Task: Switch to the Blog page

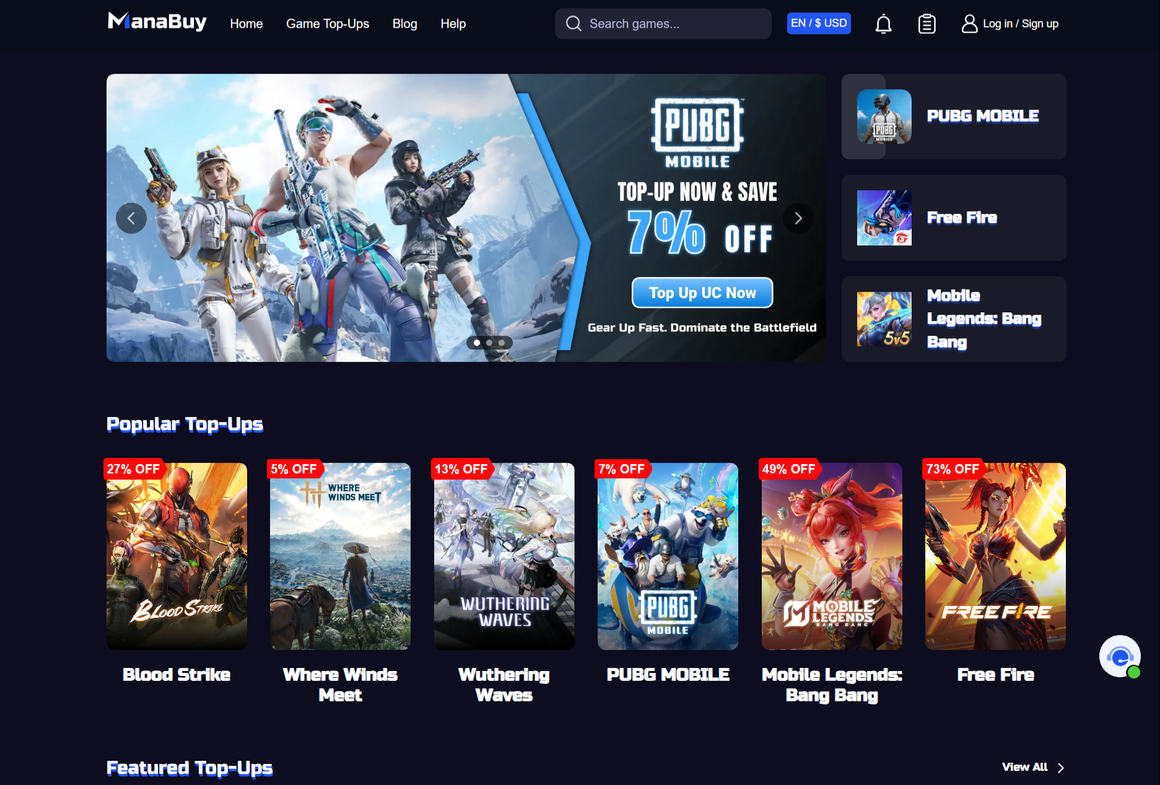Action: coord(404,23)
